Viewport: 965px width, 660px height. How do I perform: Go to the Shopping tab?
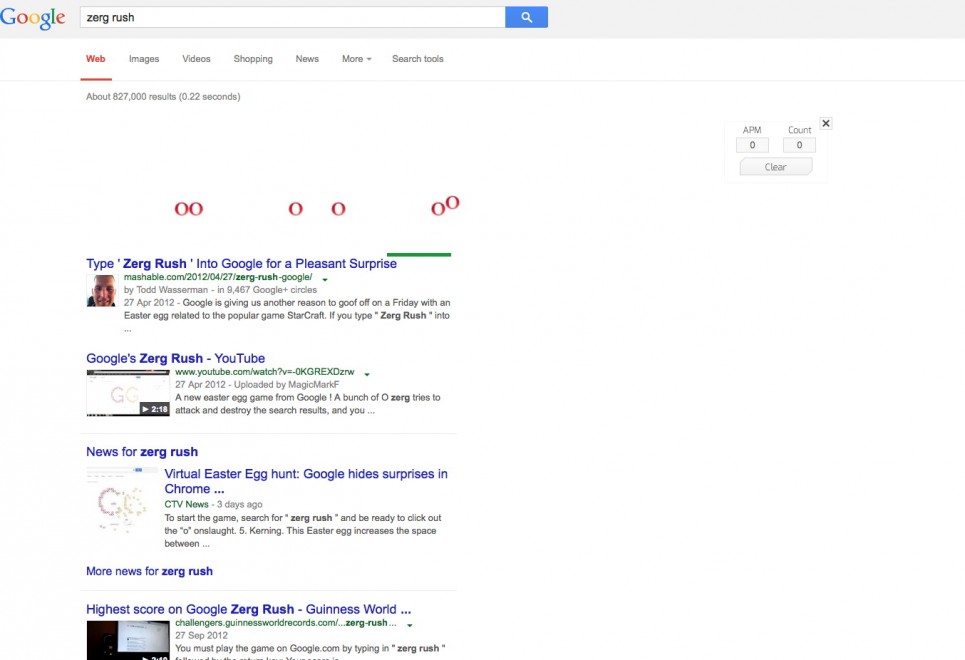[x=253, y=59]
